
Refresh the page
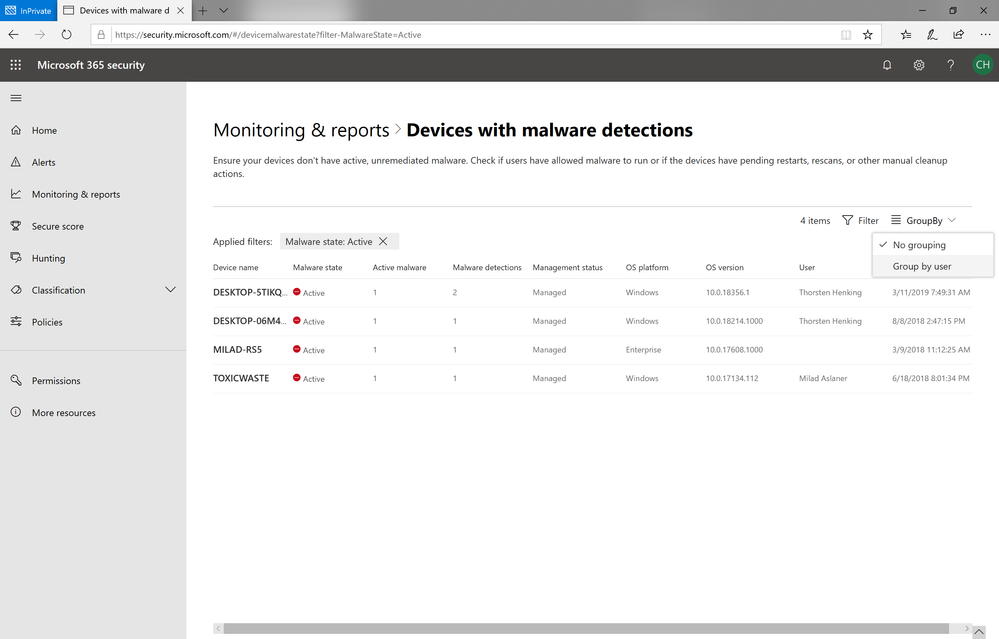tap(66, 35)
